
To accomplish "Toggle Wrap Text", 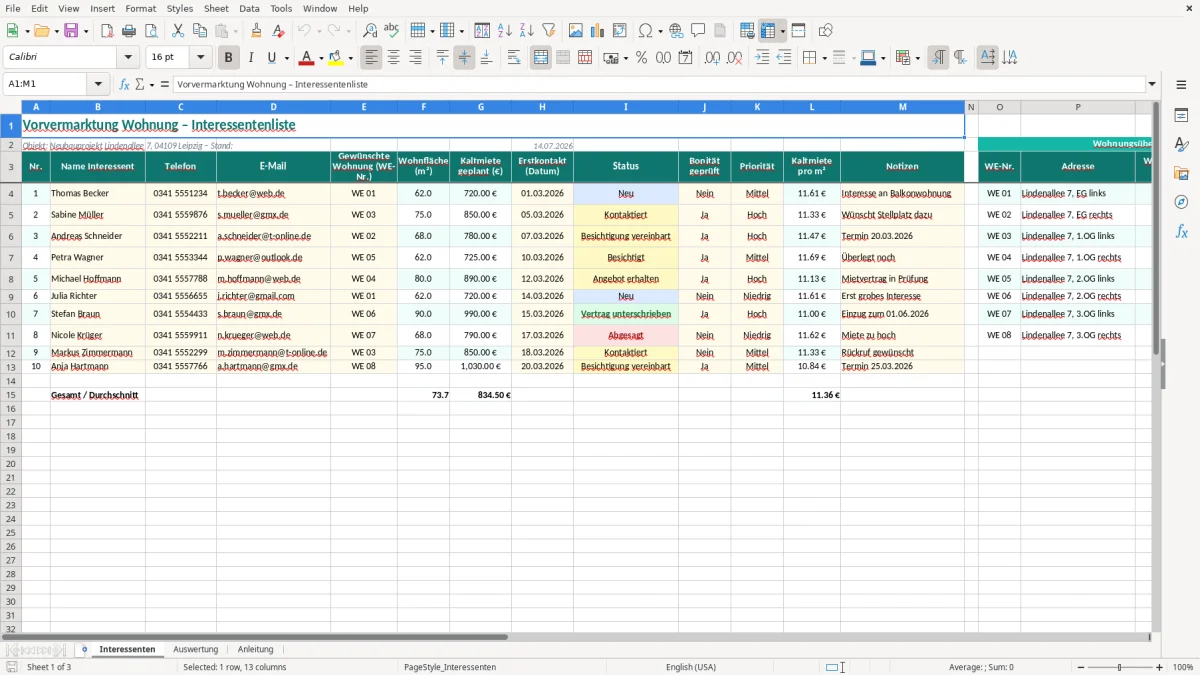I will click(x=514, y=58).
